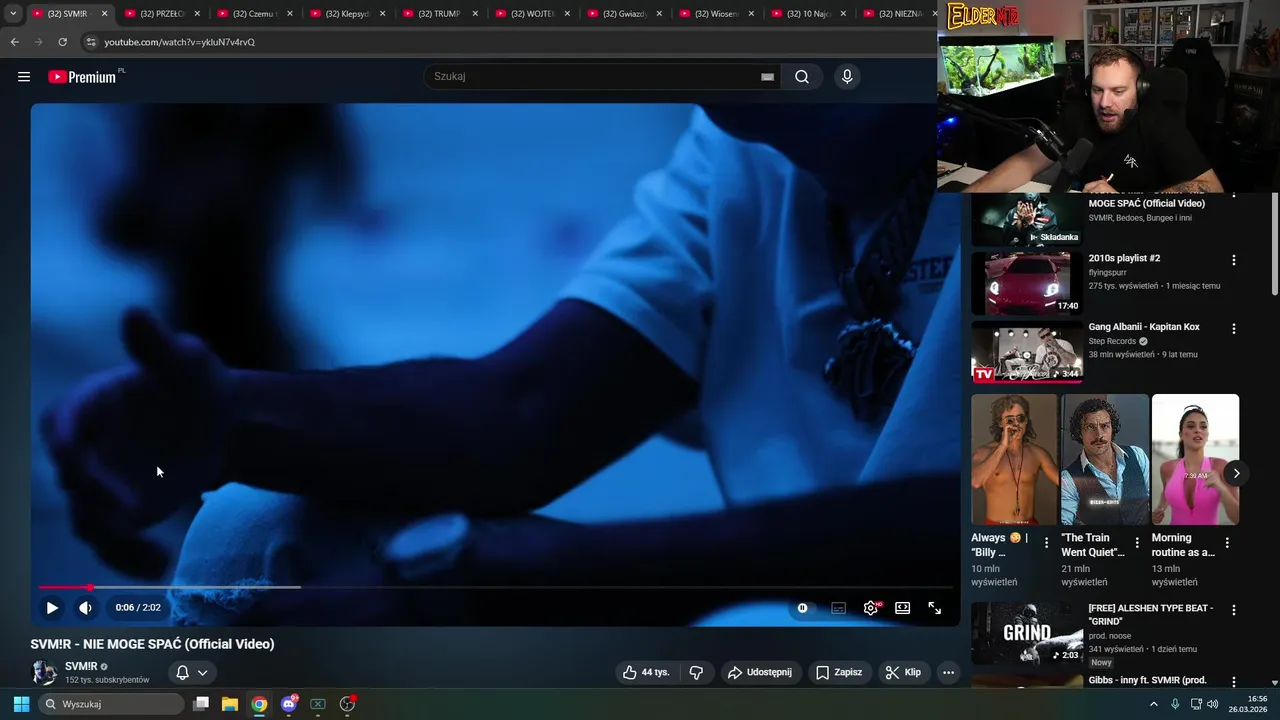Open the Always Billy short
The height and width of the screenshot is (720, 1280).
tap(1014, 459)
